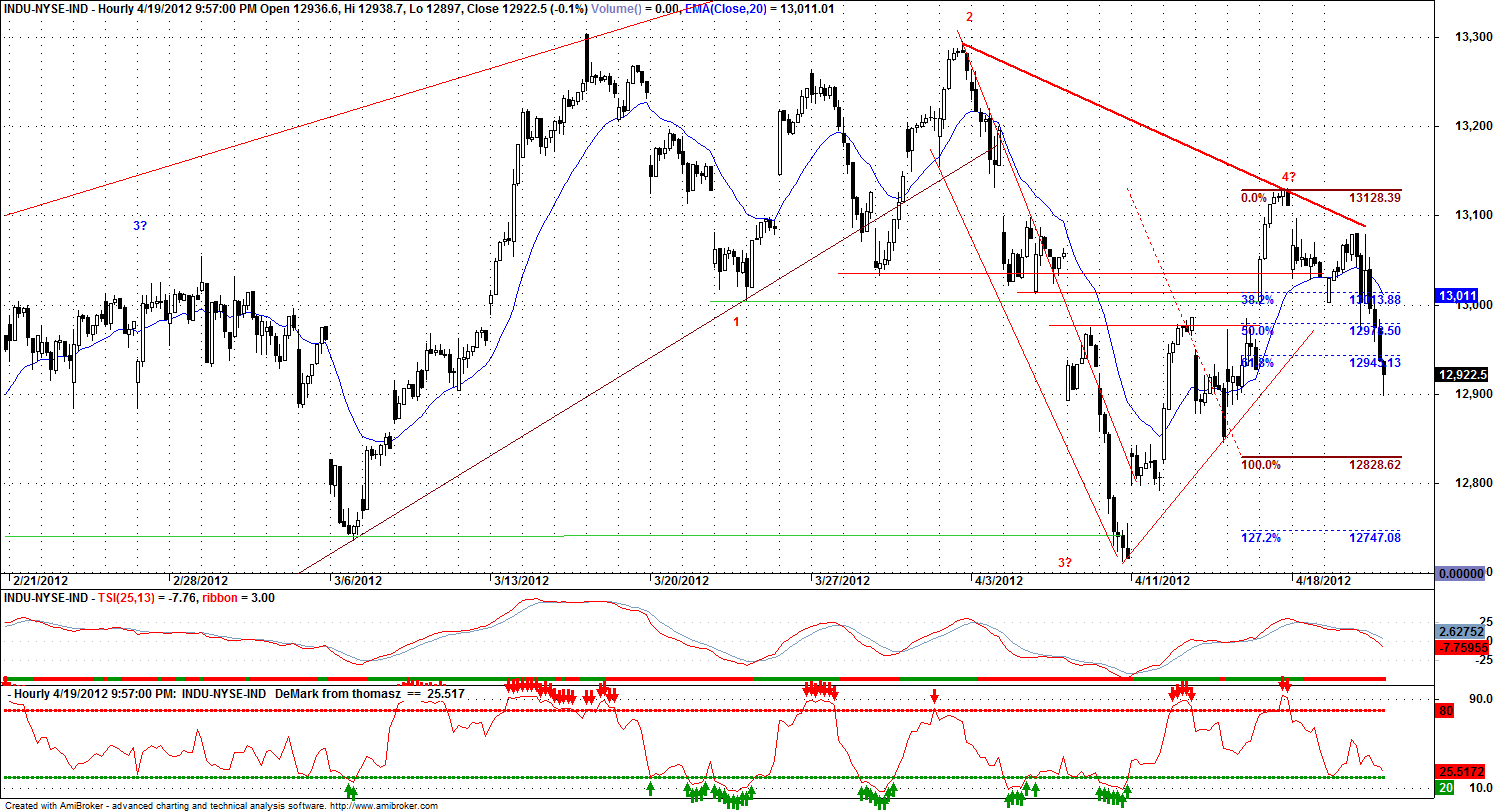Click the 90.0 label on the DeMark axis
The height and width of the screenshot is (812, 1495).
1480,698
